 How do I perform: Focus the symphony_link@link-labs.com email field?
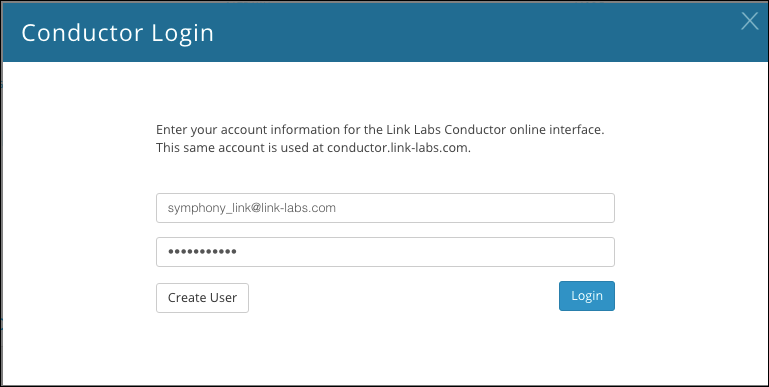point(385,208)
